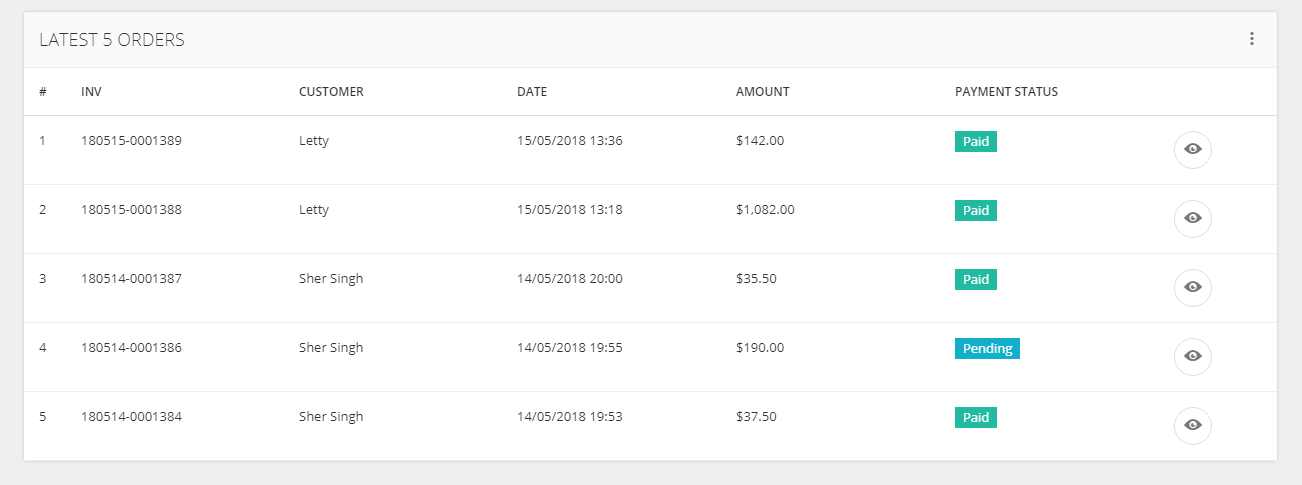Click the AMOUNT column header
Screen dimensions: 1302x485
click(x=762, y=92)
